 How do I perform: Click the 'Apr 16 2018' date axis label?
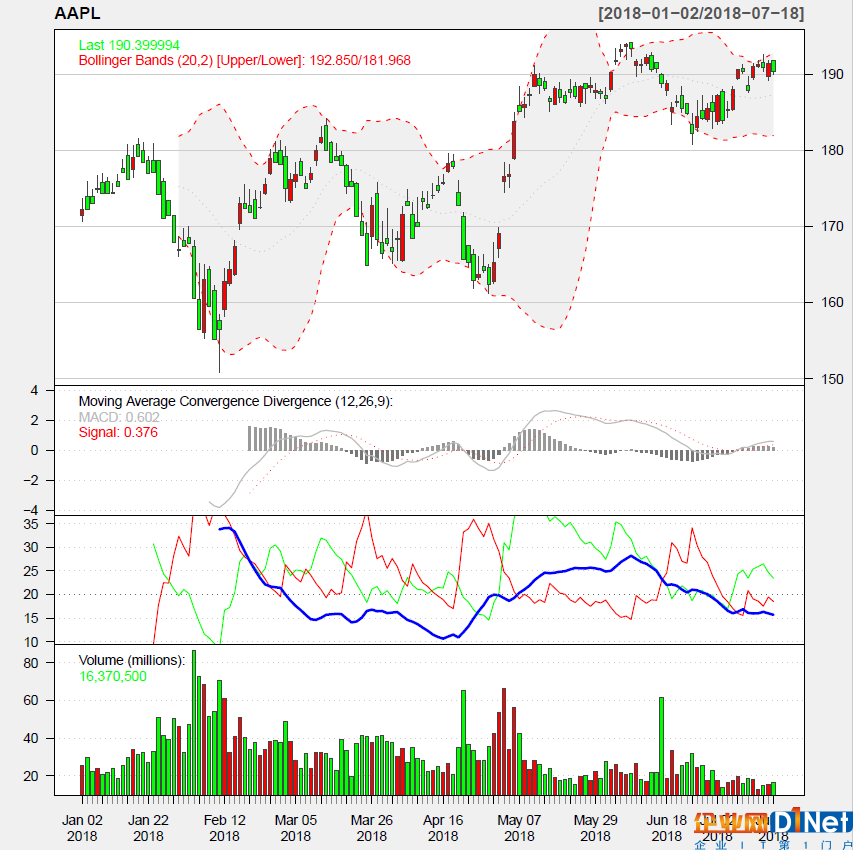point(443,828)
